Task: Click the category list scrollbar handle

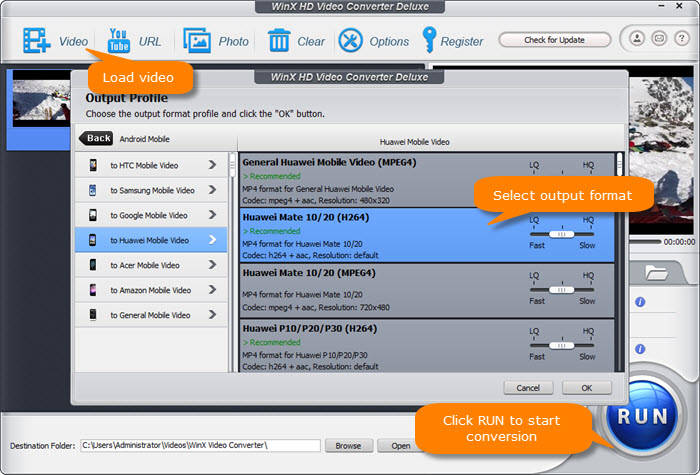Action: point(232,165)
